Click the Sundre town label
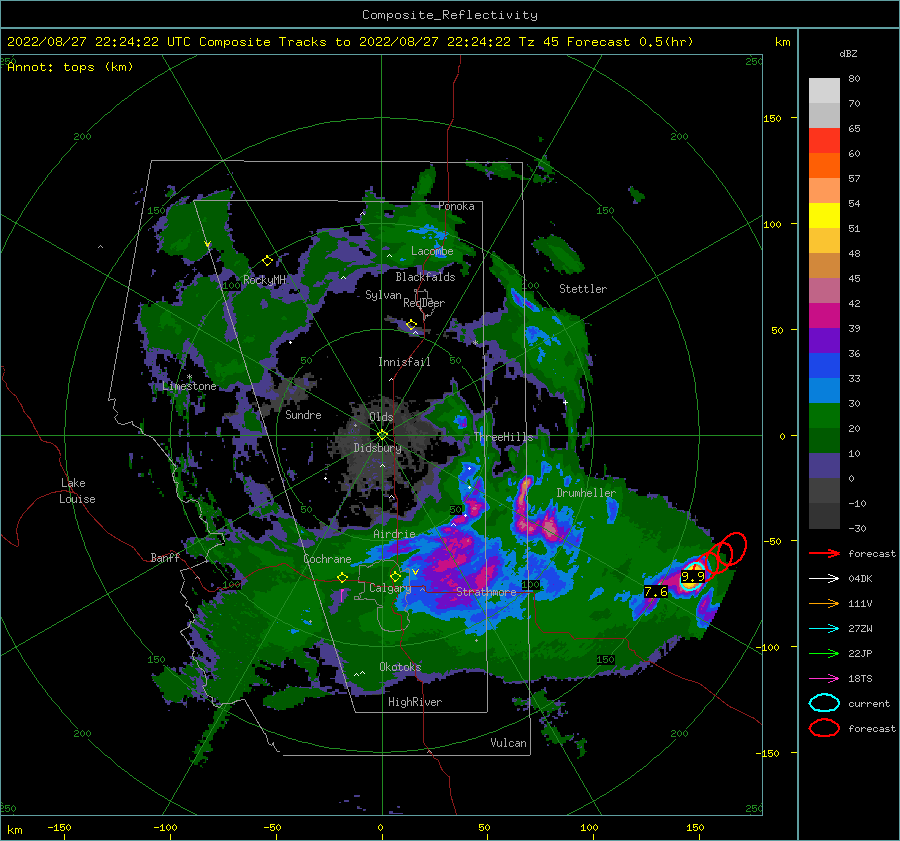The height and width of the screenshot is (841, 900). tap(303, 415)
